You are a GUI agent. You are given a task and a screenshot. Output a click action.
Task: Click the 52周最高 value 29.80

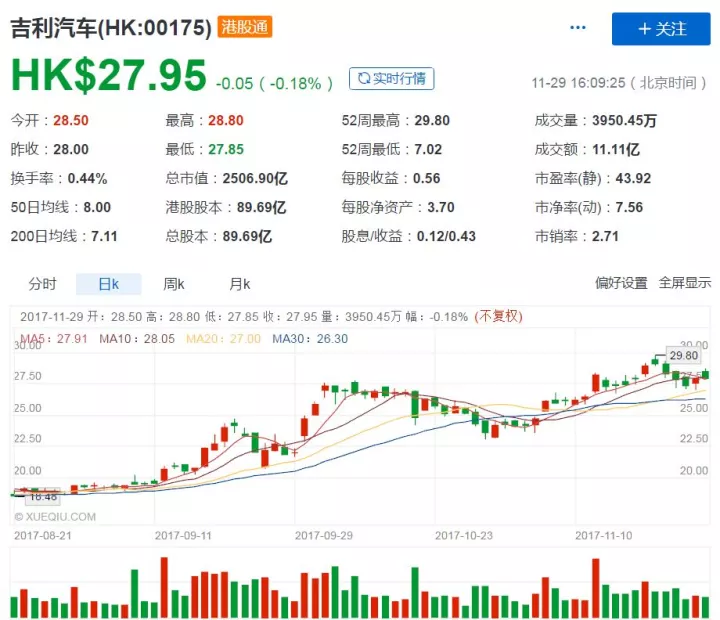click(432, 120)
